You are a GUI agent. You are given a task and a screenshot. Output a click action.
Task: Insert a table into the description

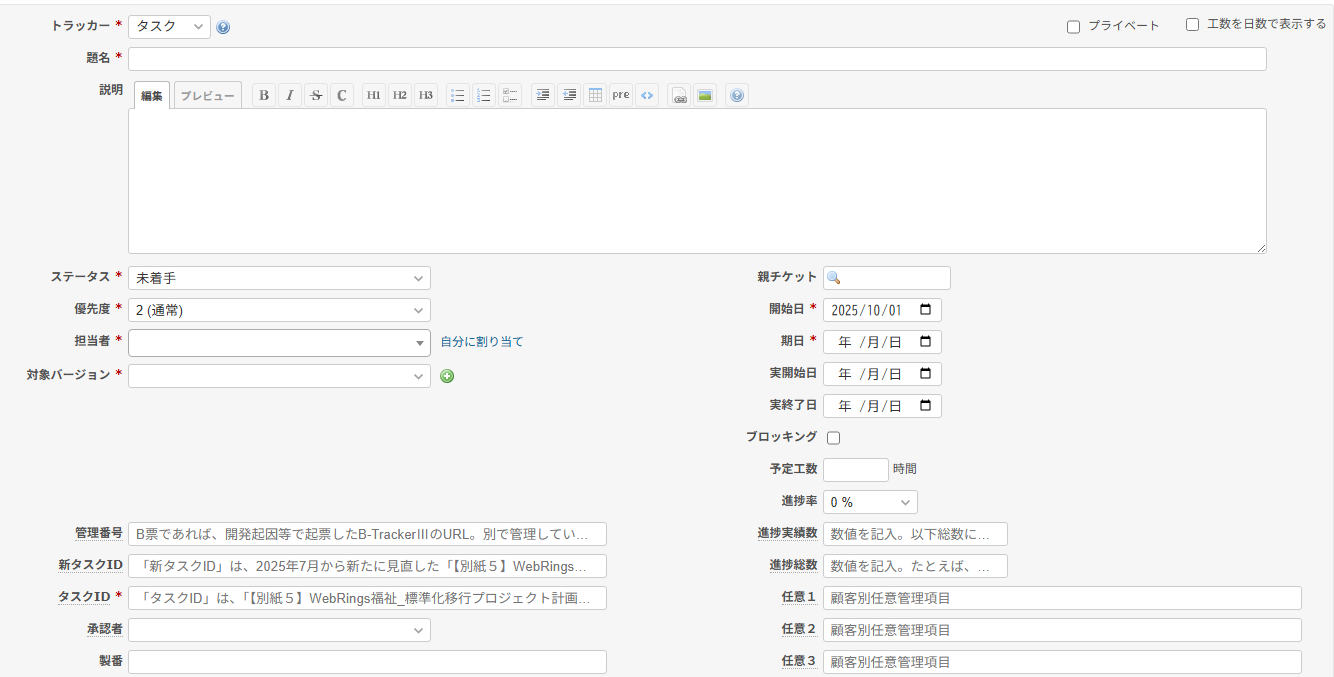tap(595, 95)
